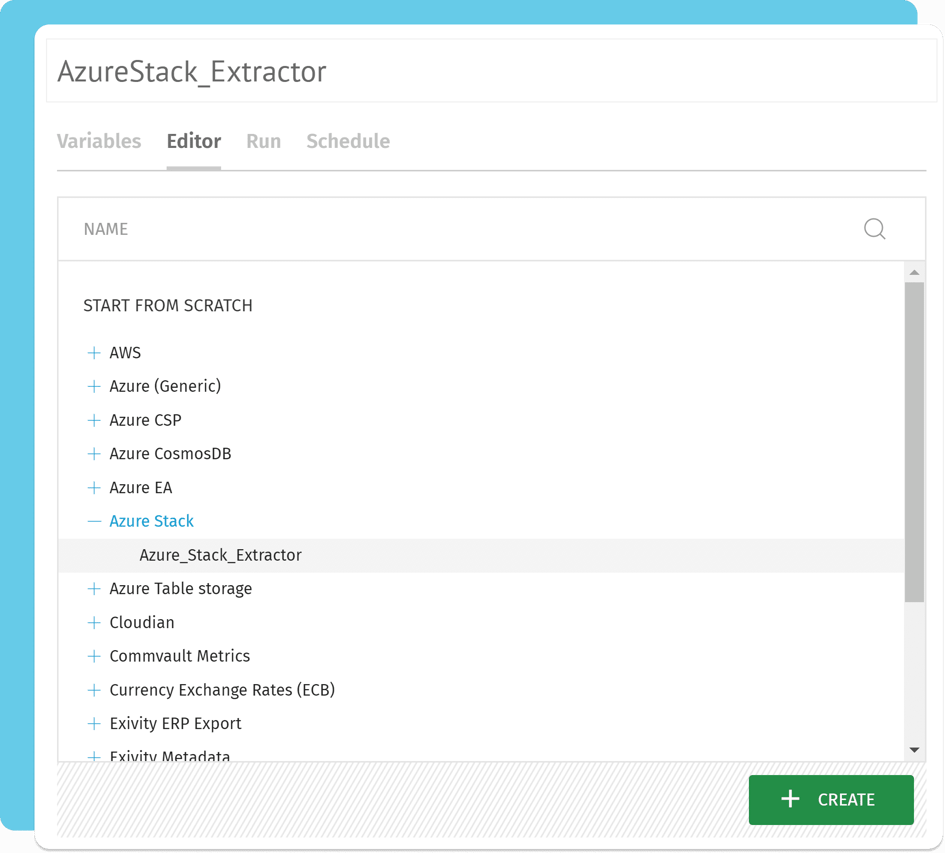Expand Currency Exchange Rates (ECB) node
This screenshot has width=945, height=853.
click(94, 690)
